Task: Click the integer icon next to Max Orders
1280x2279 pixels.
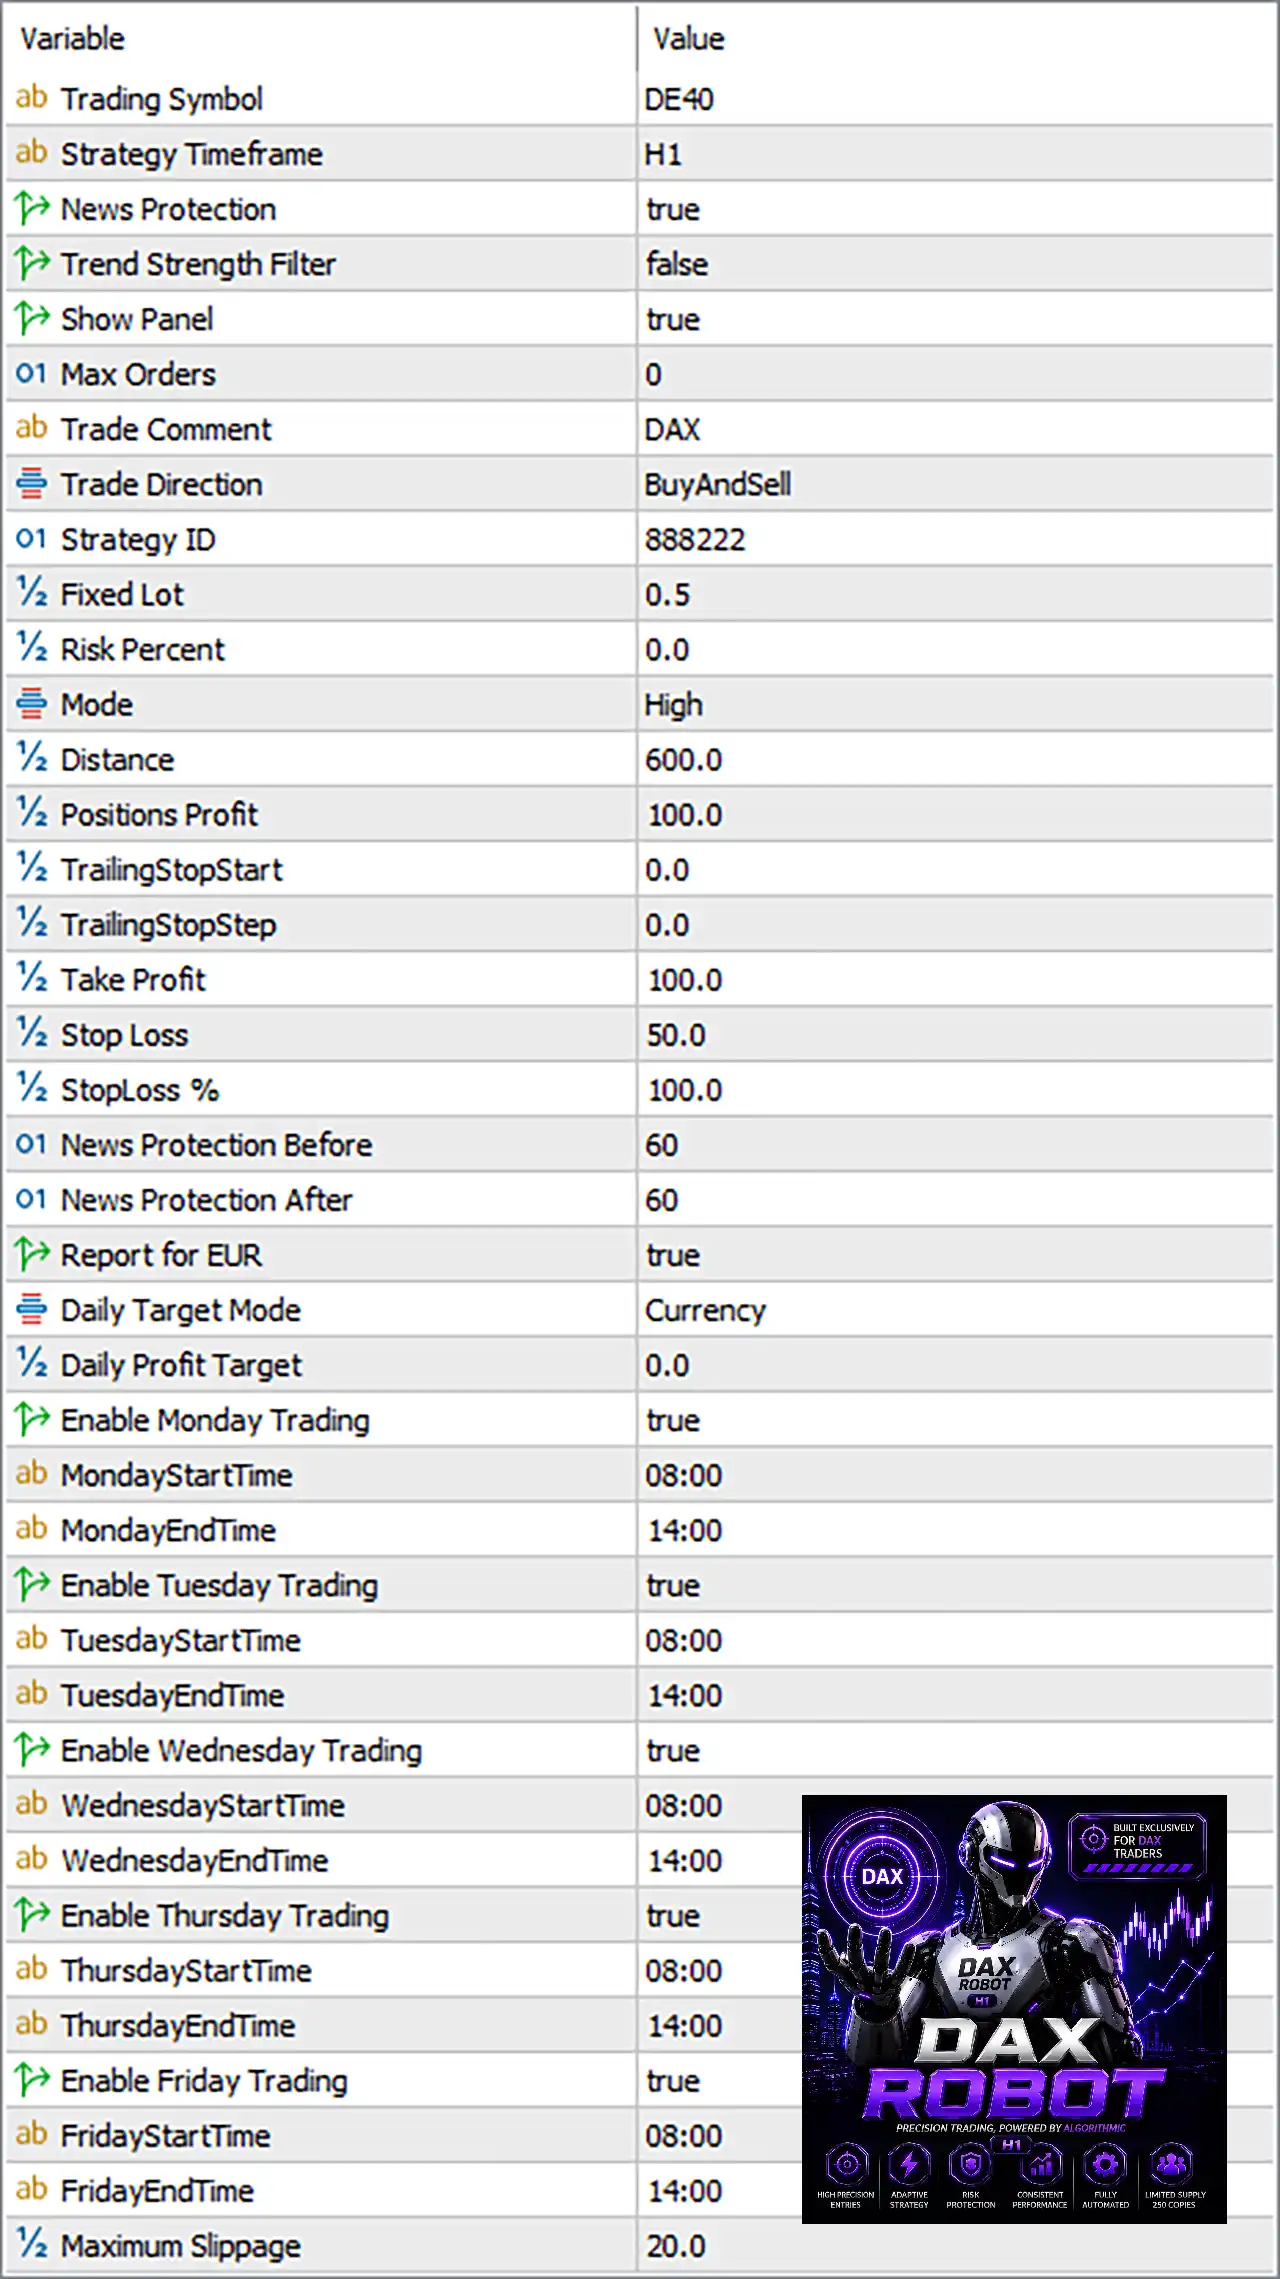Action: [x=31, y=374]
